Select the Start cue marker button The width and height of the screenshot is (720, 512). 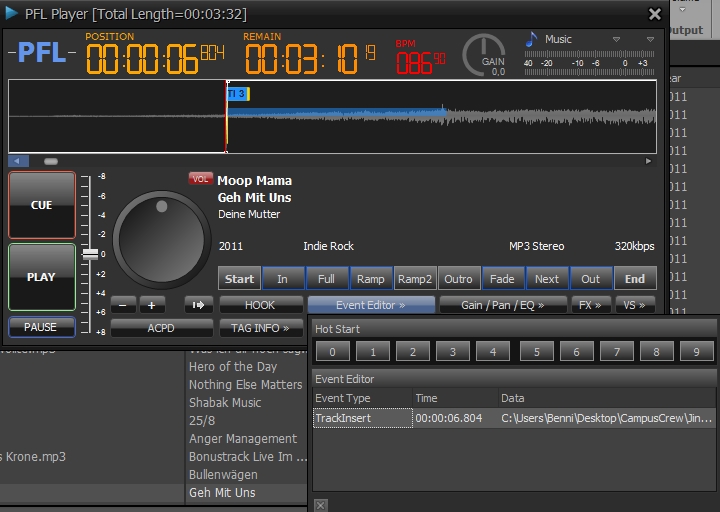click(x=239, y=279)
